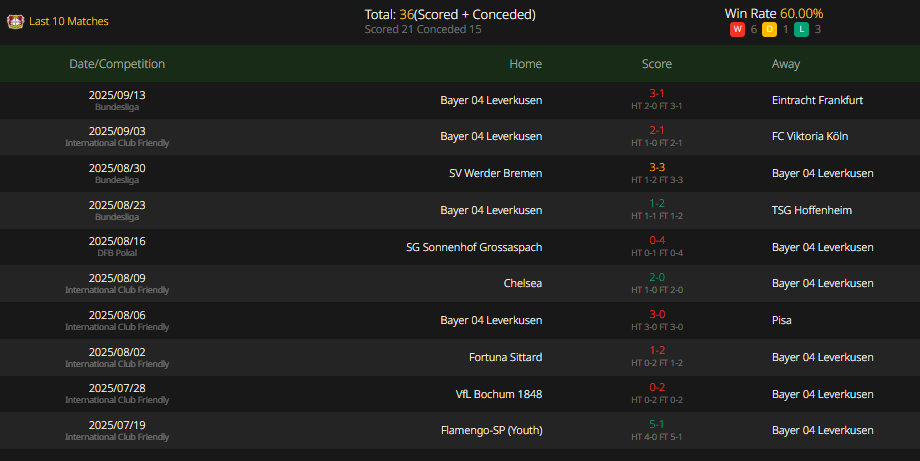Click the Bayer Leverkusen club logo icon
The image size is (920, 461).
tap(15, 21)
